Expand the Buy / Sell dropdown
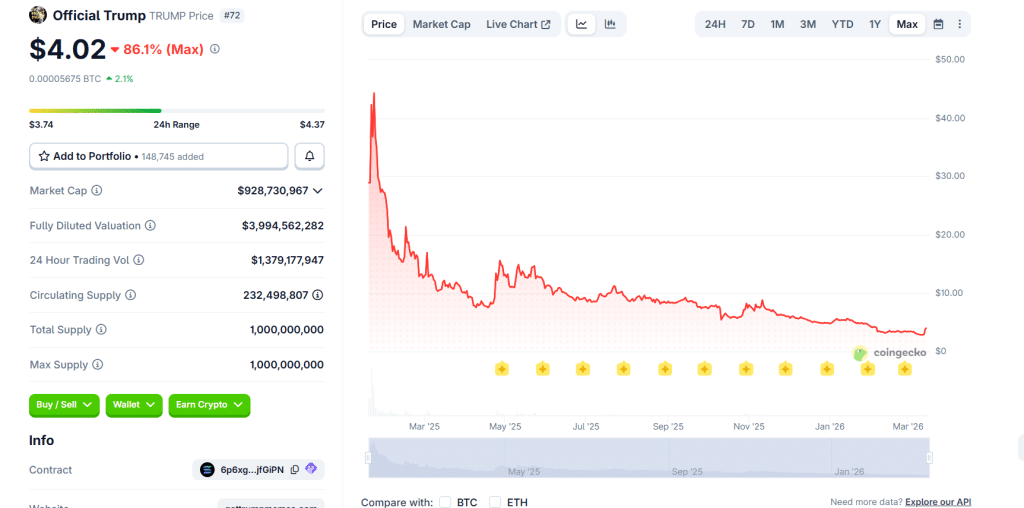The width and height of the screenshot is (1024, 508). (x=65, y=405)
